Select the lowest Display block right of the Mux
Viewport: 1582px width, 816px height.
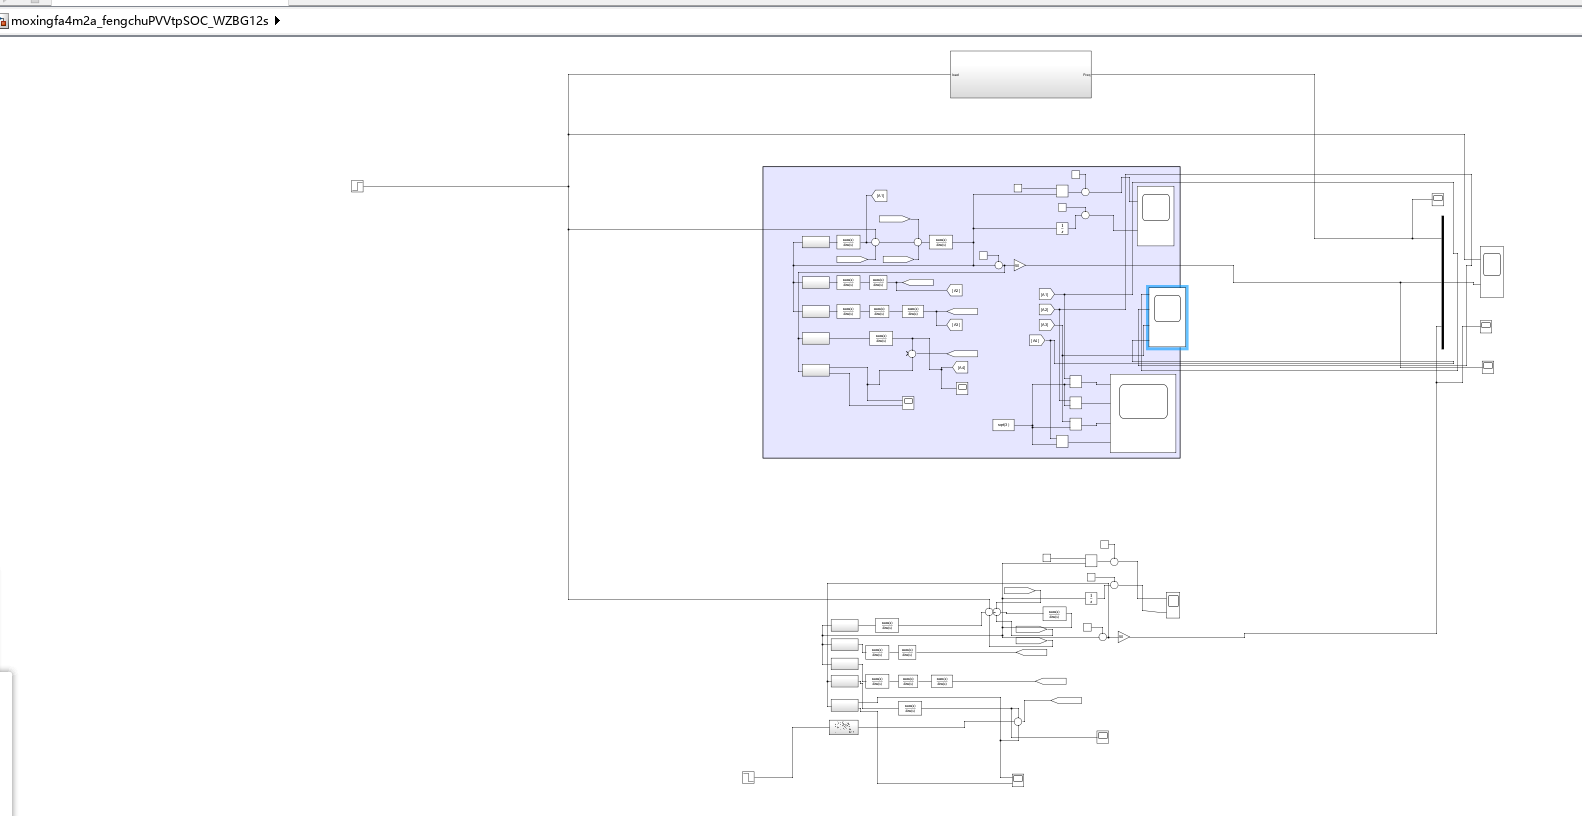pyautogui.click(x=1487, y=367)
